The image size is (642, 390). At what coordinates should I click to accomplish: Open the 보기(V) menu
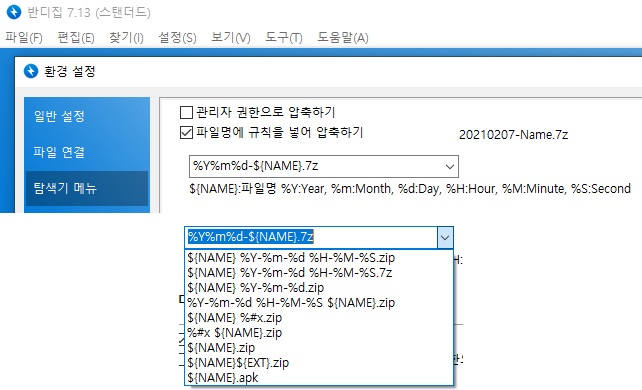tap(231, 38)
